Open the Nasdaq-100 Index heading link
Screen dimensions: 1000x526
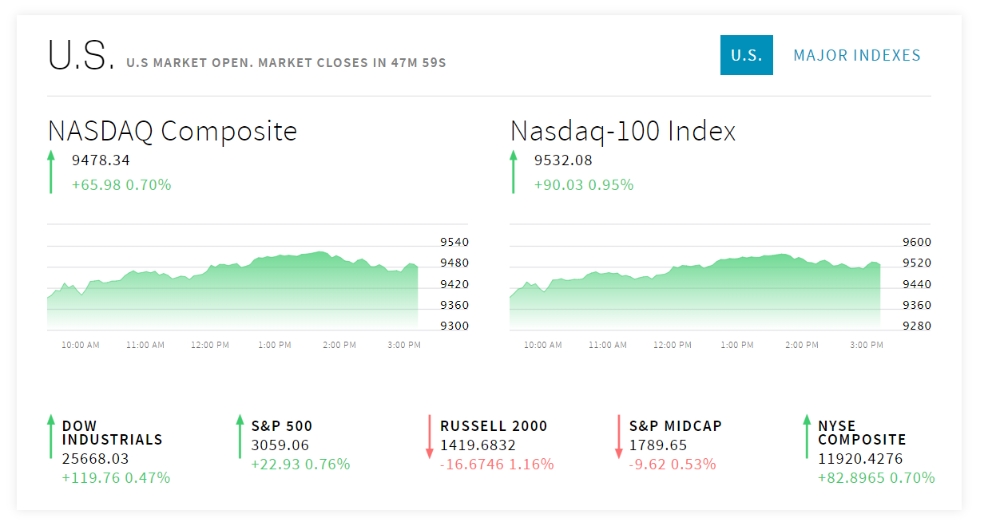point(623,131)
